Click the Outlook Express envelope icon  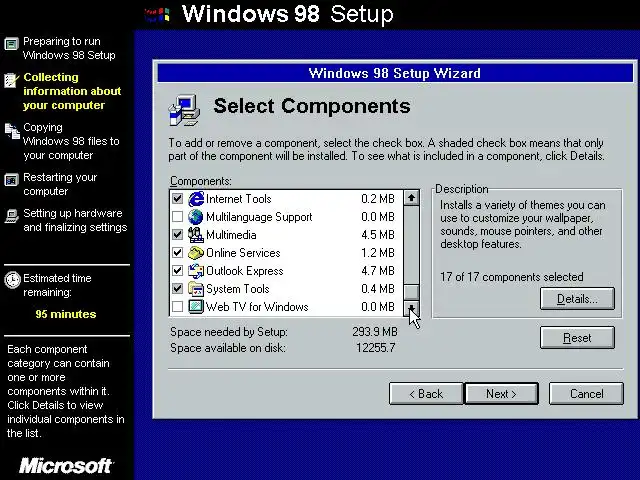(196, 271)
